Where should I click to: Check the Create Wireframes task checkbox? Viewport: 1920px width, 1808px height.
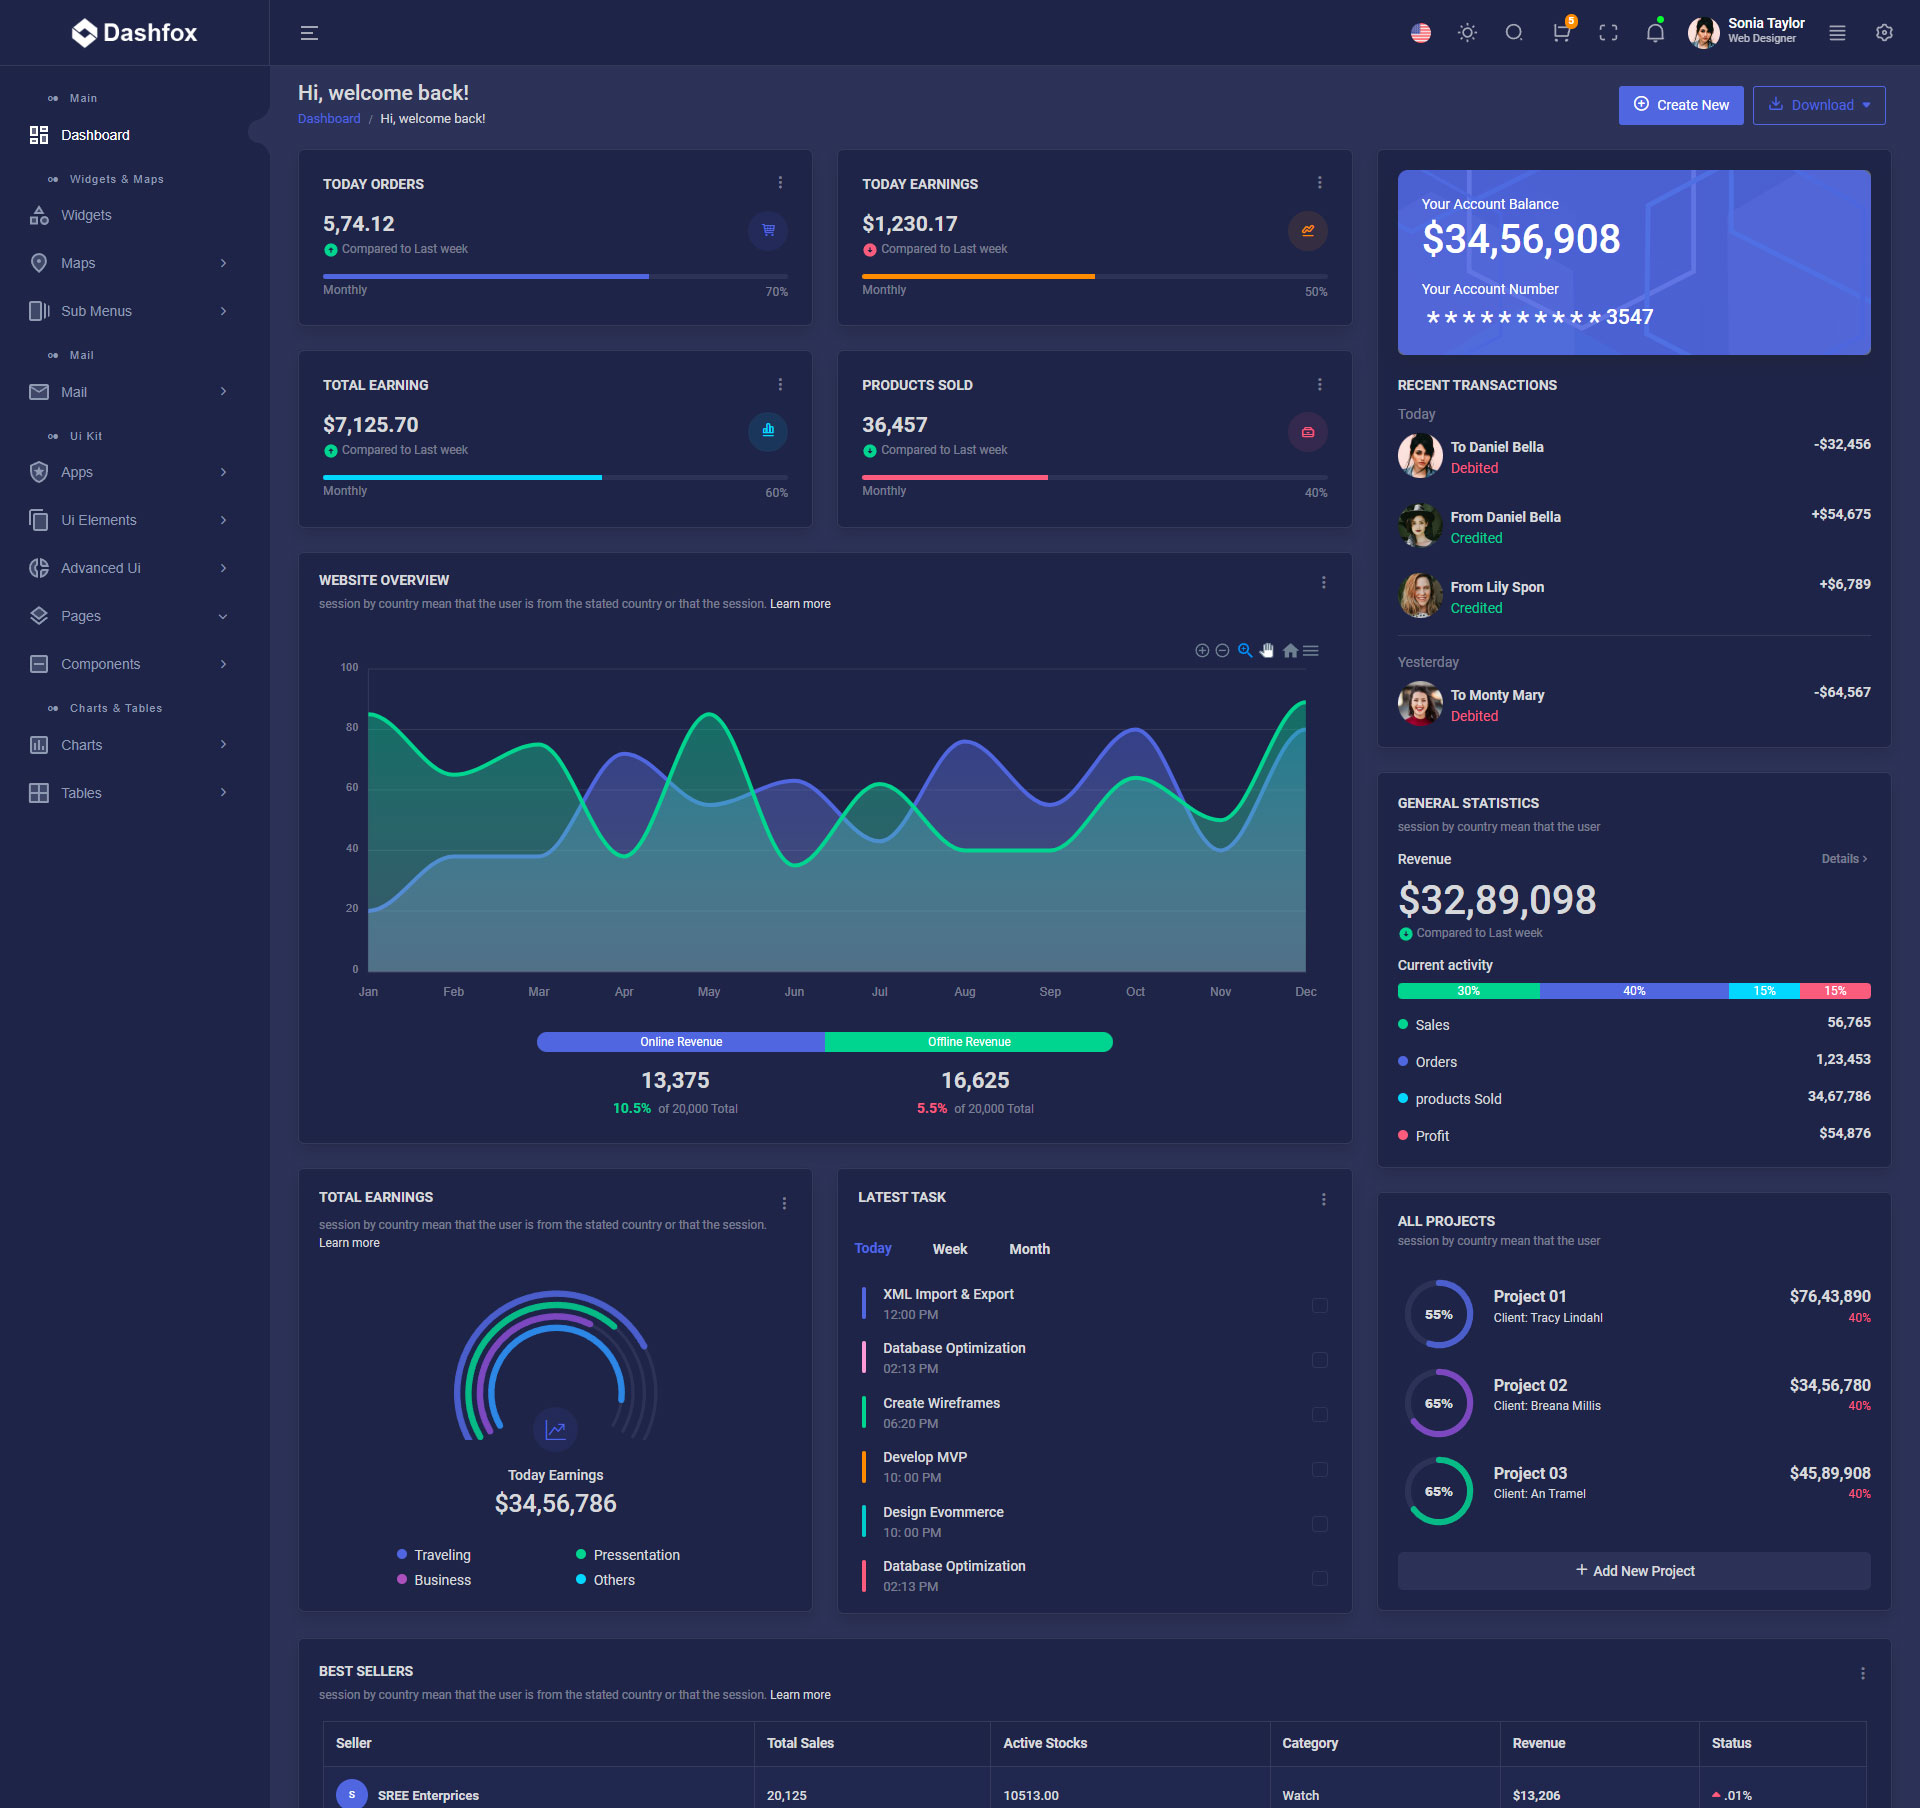point(1320,1414)
